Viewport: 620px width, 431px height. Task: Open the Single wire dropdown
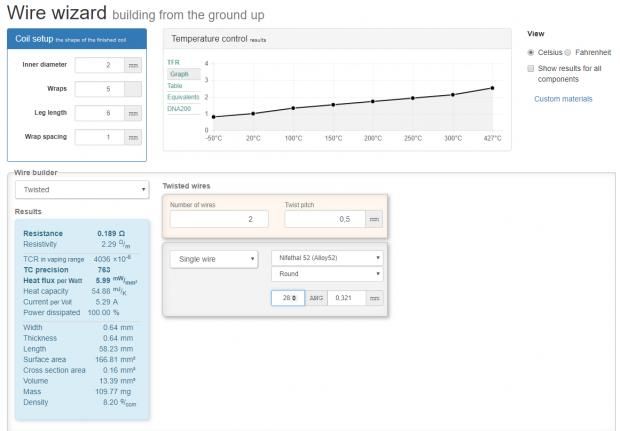(214, 259)
